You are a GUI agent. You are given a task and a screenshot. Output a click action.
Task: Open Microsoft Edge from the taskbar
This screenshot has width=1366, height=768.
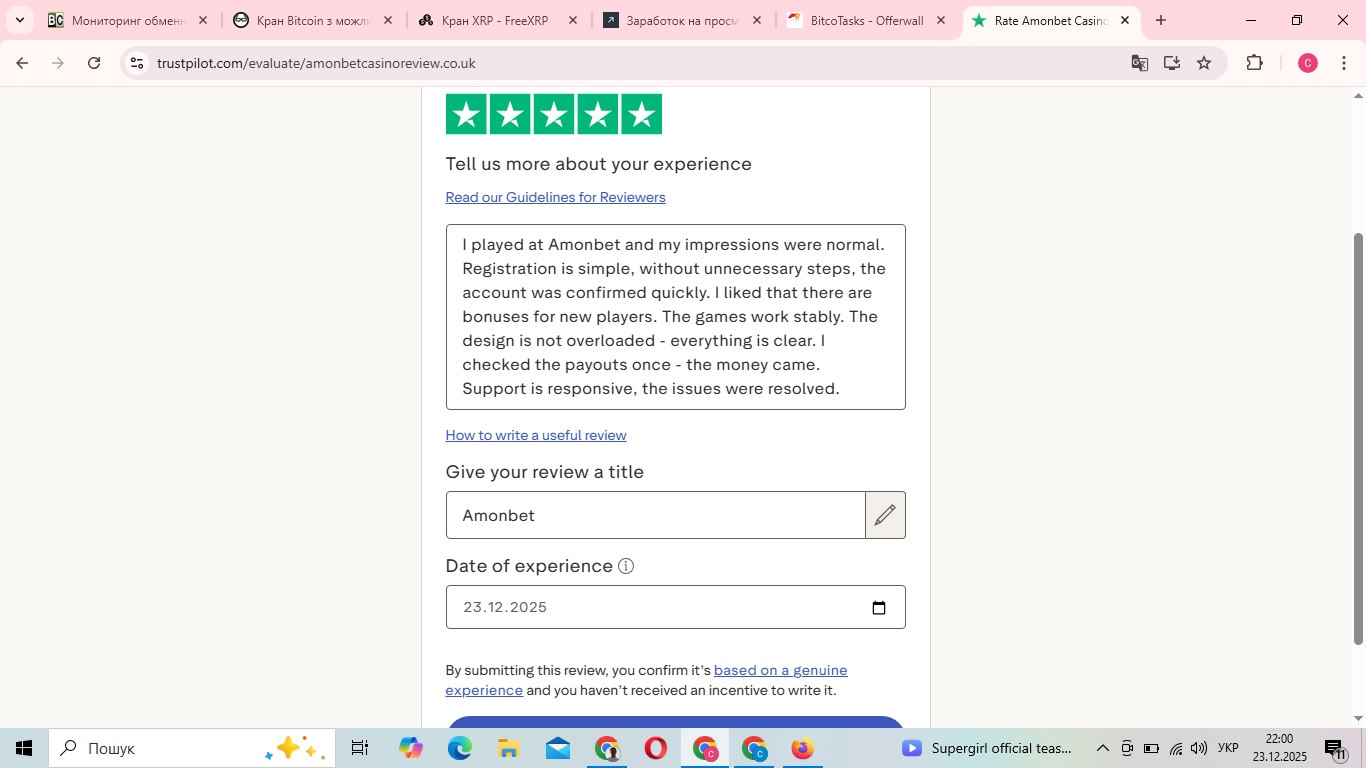[x=459, y=748]
